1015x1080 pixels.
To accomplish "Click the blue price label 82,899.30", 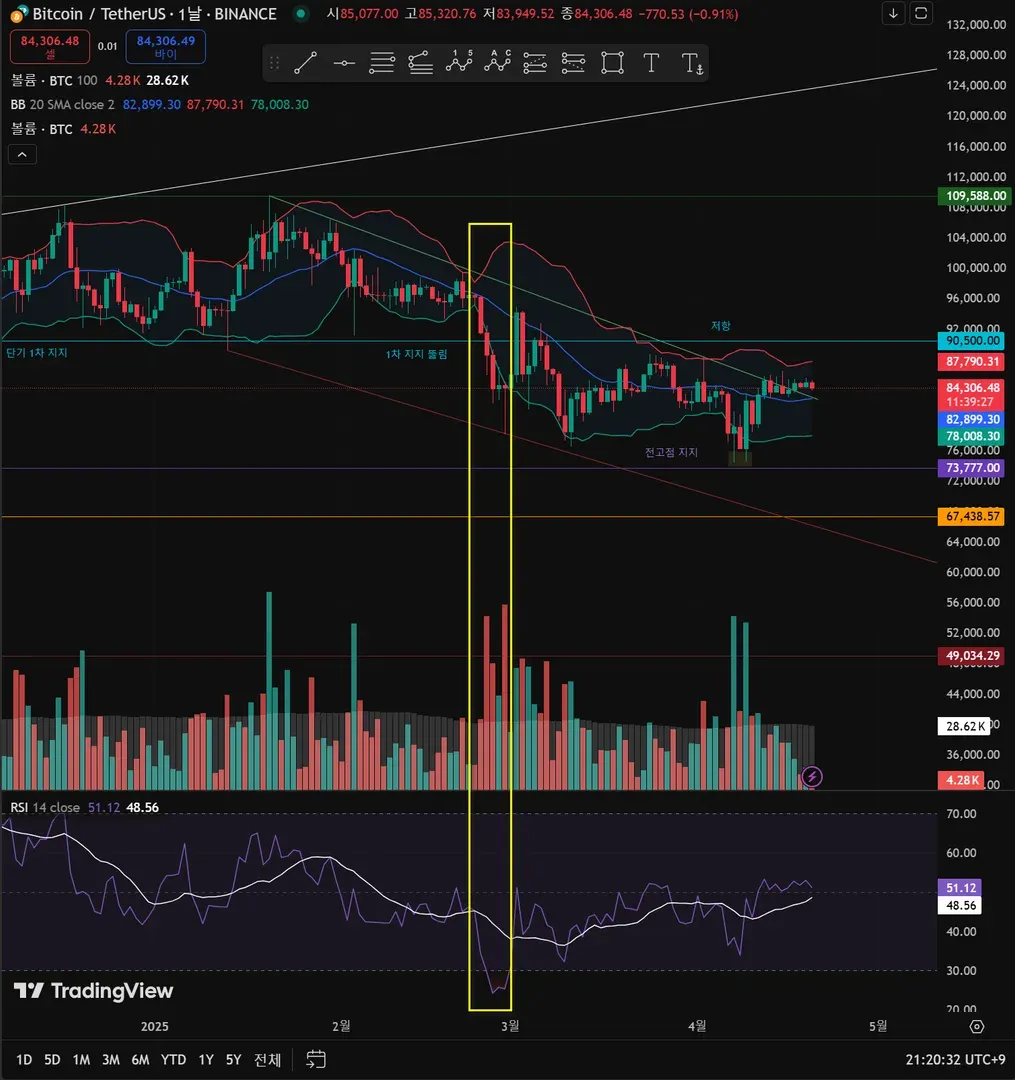I will tap(972, 419).
